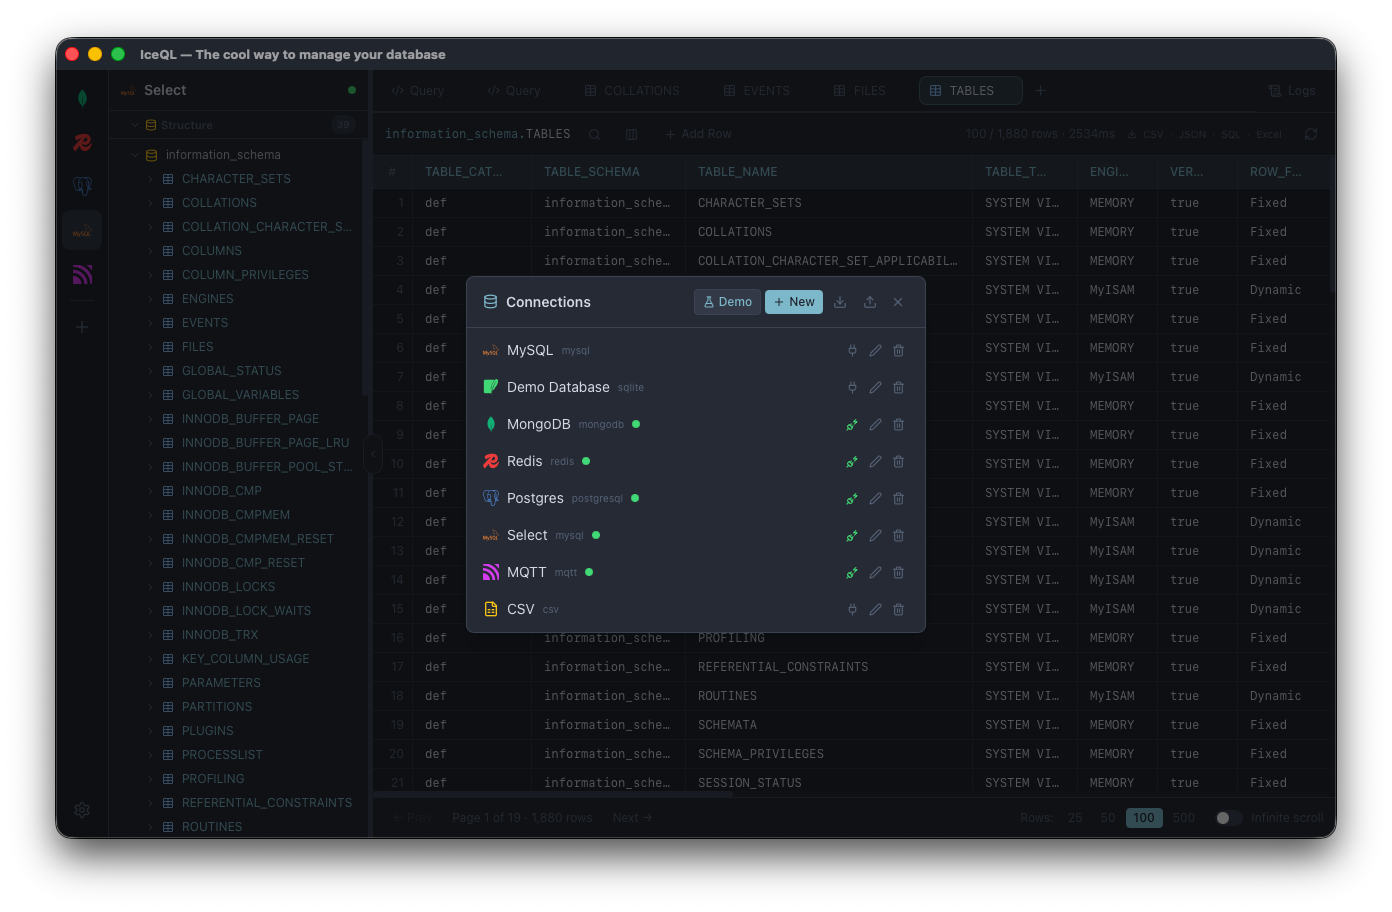The width and height of the screenshot is (1392, 912).
Task: Open the column visibility icon beside search
Action: pos(631,134)
